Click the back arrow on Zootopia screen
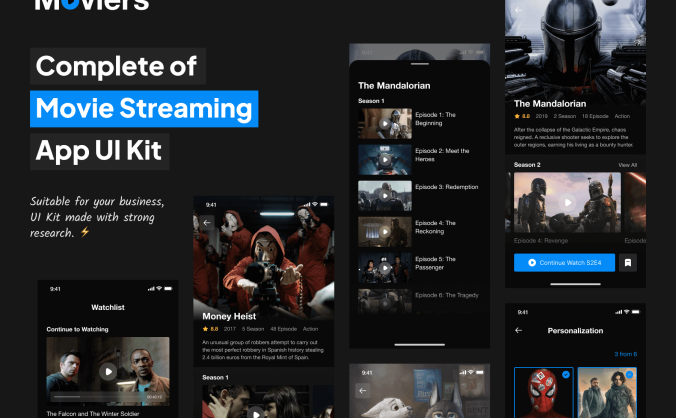Screen dimensions: 676x418 point(363,391)
